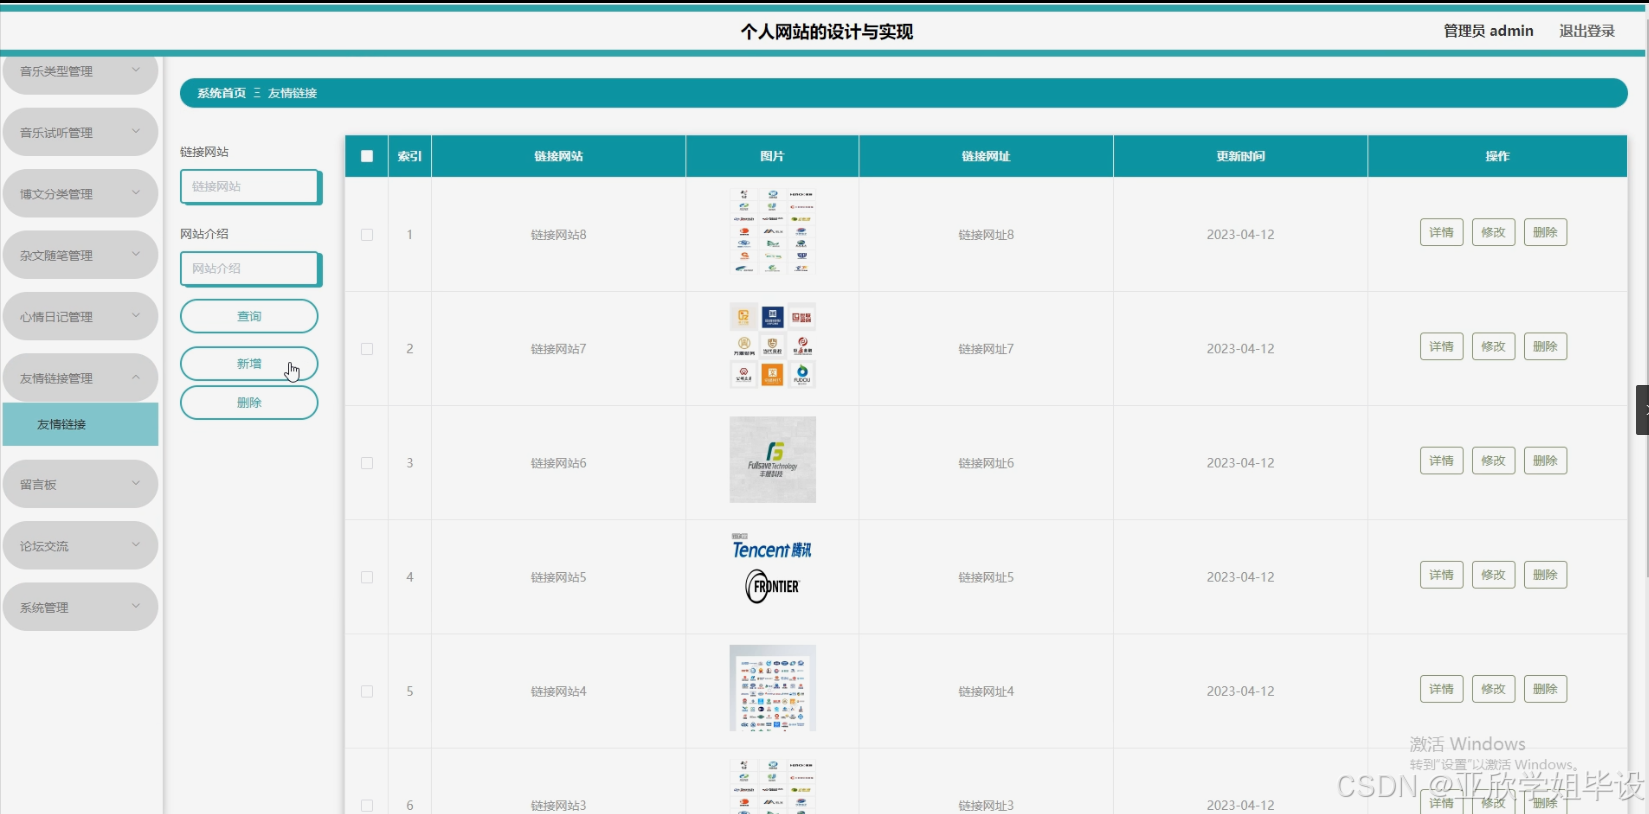Click 修改 for 链接网站5 row
The image size is (1649, 814).
tap(1493, 574)
